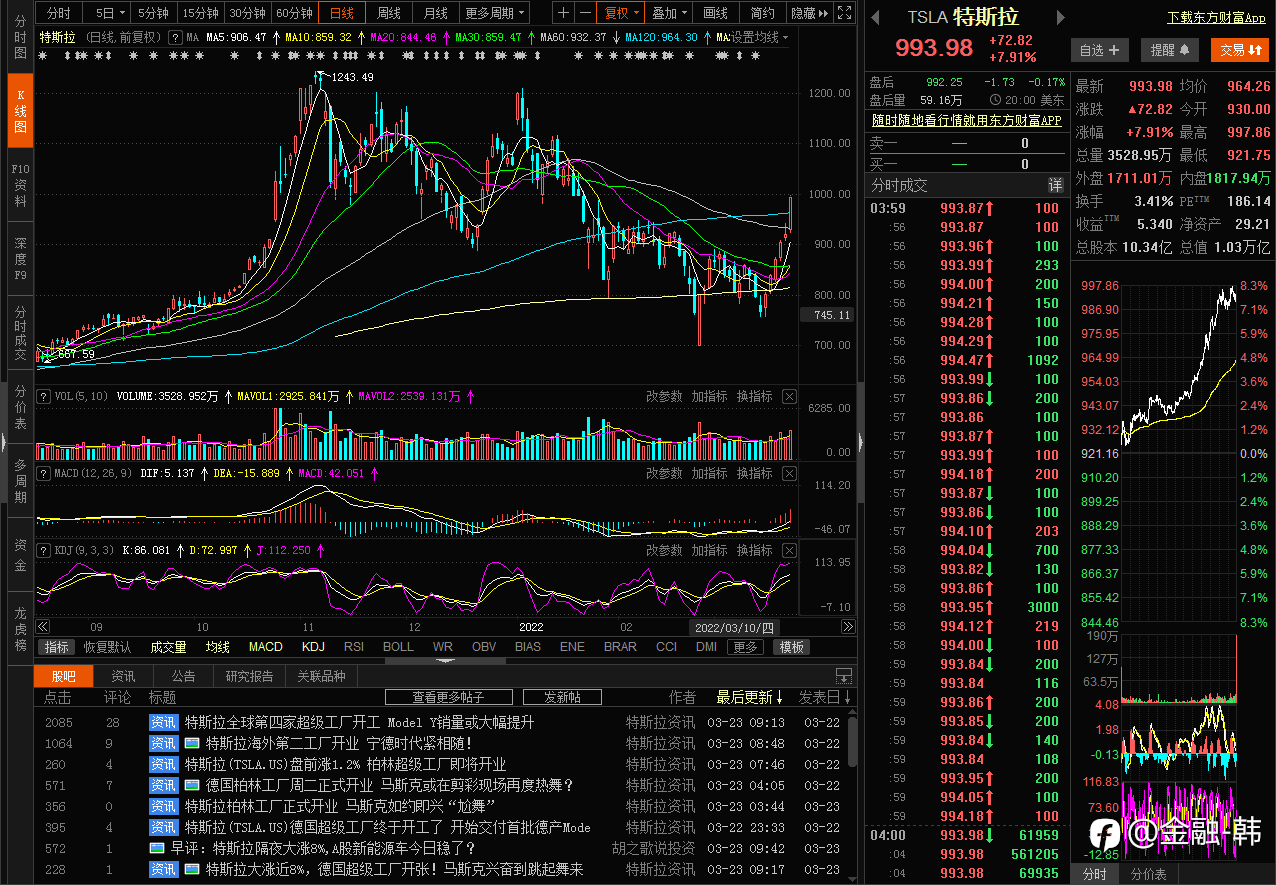Switch chart to 5分钟 period

154,13
